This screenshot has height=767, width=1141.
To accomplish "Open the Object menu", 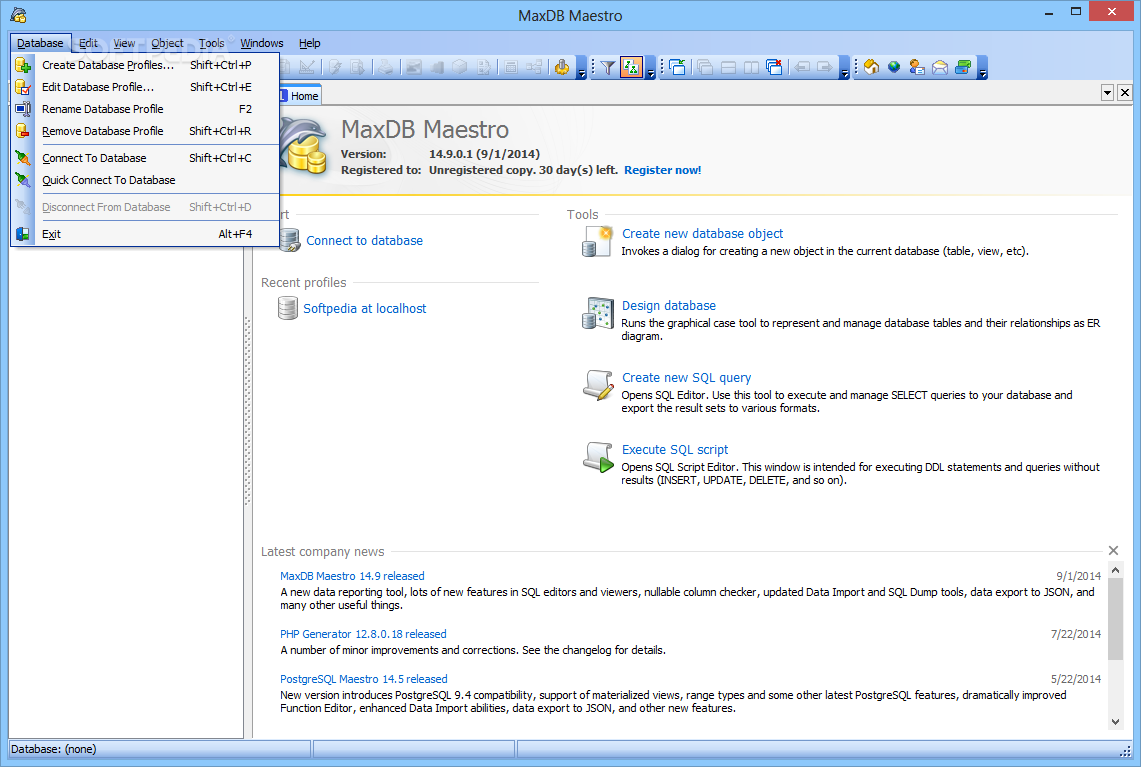I will 167,43.
